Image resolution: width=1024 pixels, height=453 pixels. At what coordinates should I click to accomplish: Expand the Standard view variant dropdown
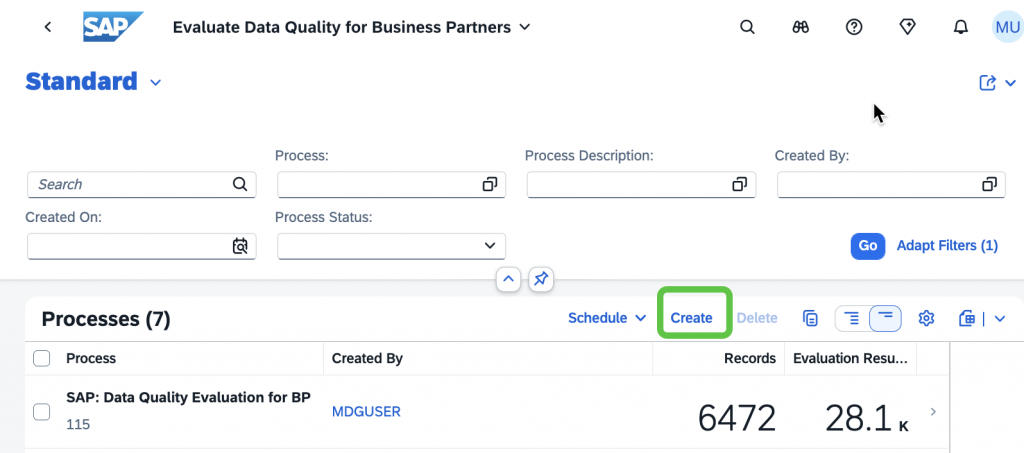tap(155, 83)
